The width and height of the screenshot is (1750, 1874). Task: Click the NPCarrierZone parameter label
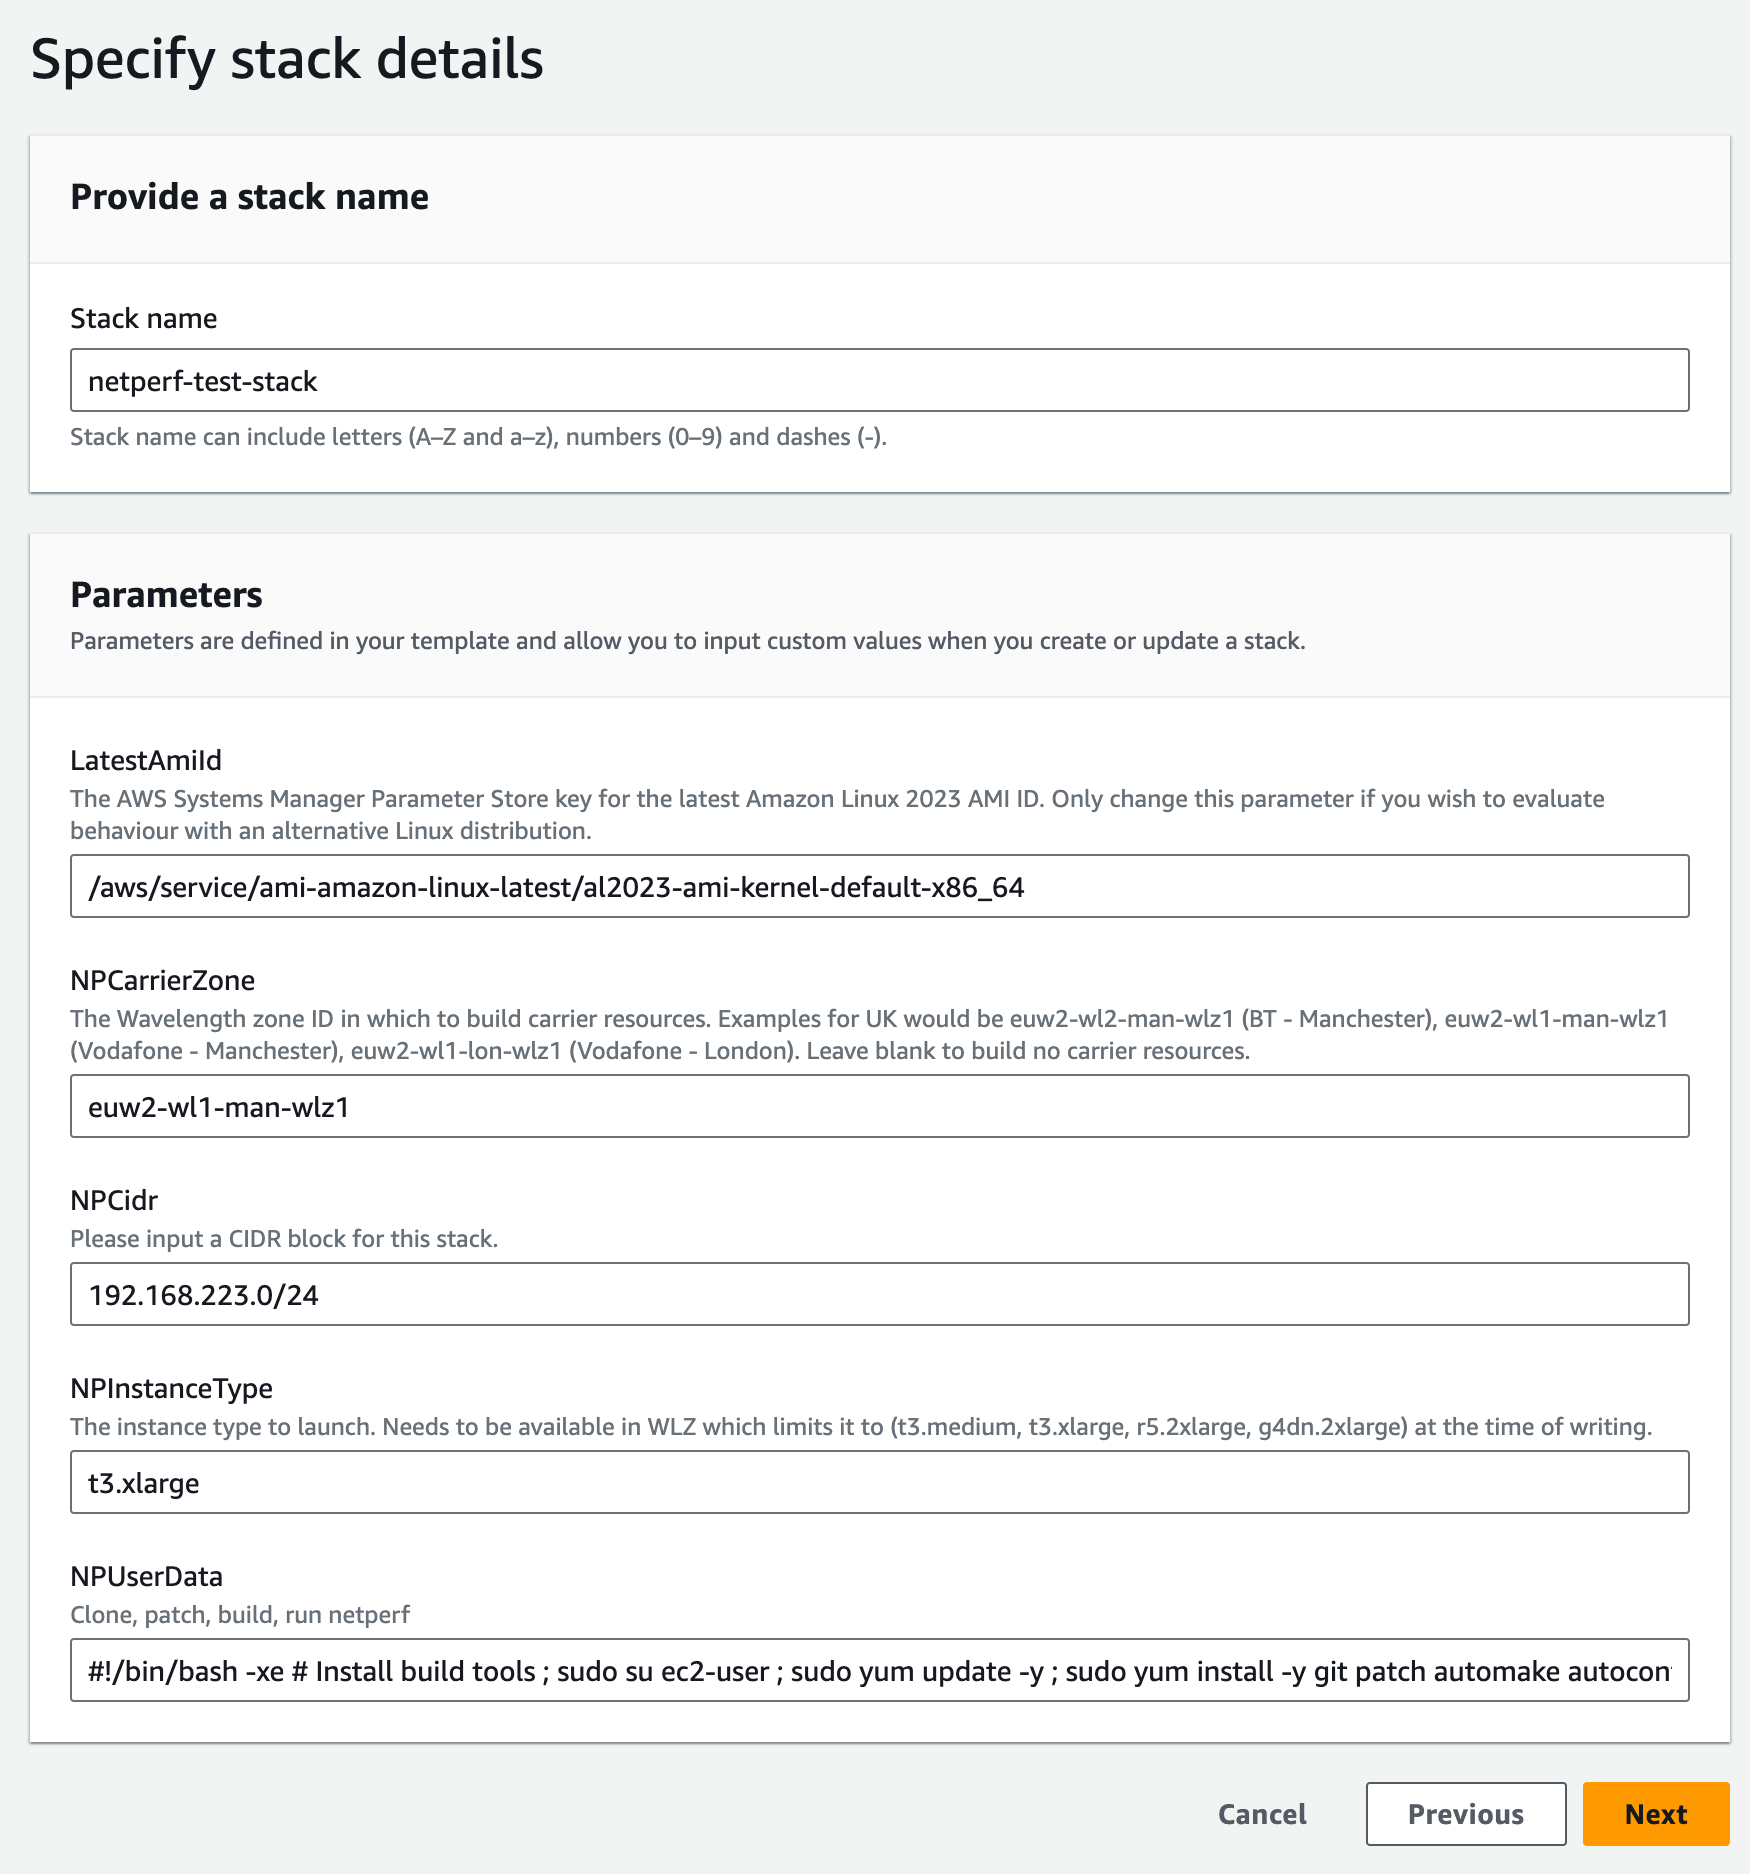162,980
